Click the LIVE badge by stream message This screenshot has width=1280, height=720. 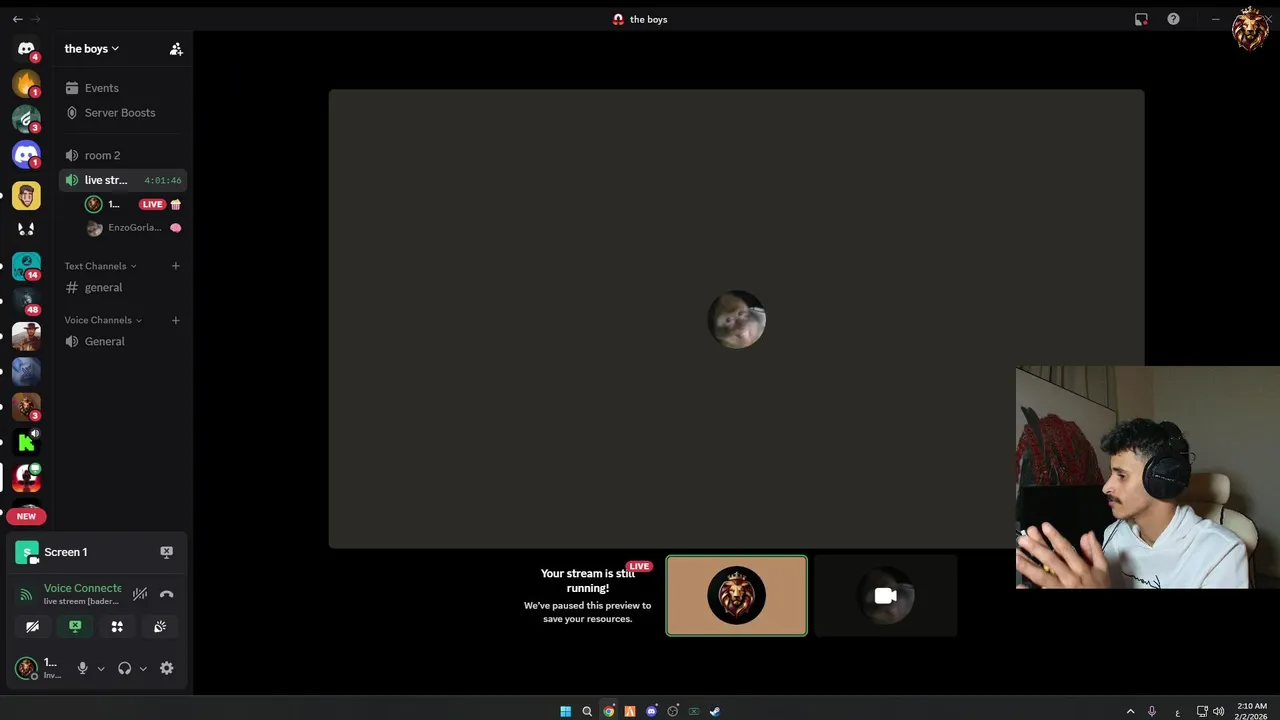click(639, 566)
